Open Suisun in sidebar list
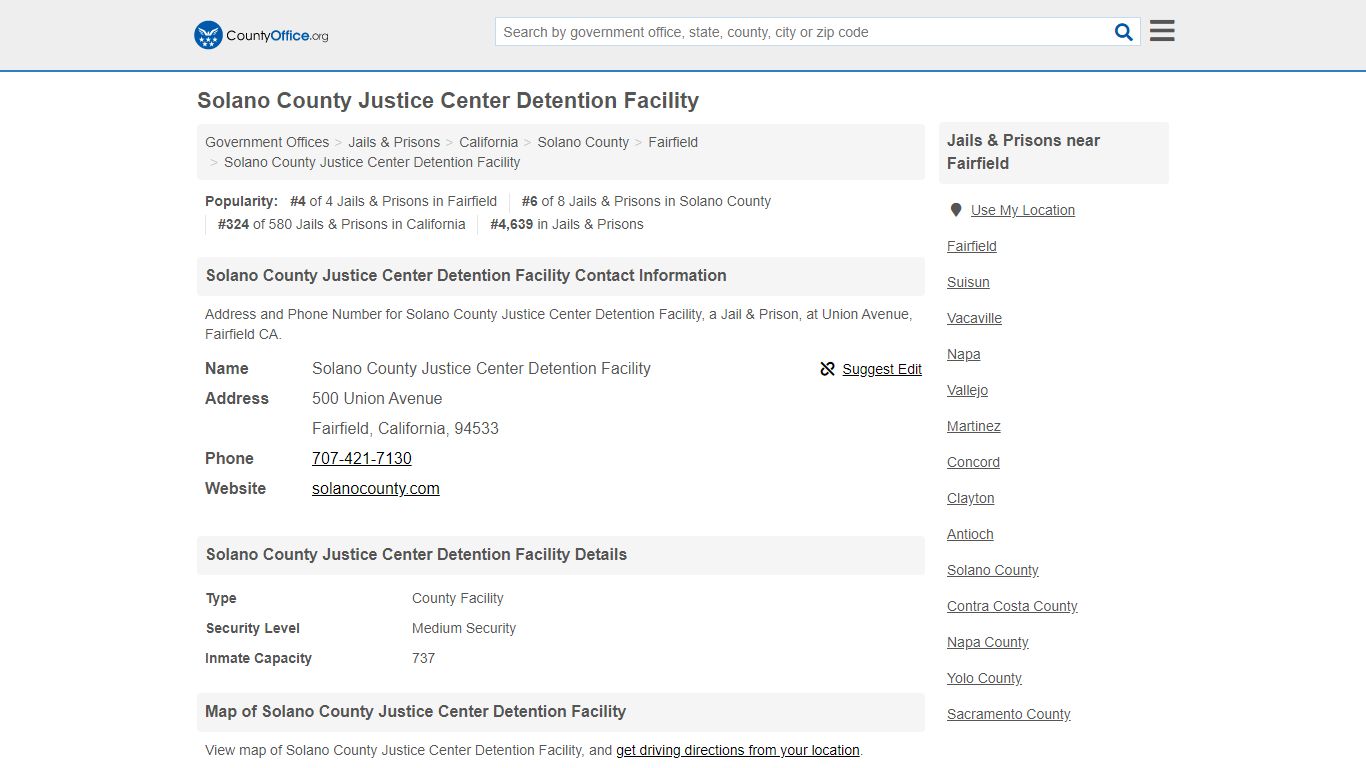 click(x=968, y=282)
